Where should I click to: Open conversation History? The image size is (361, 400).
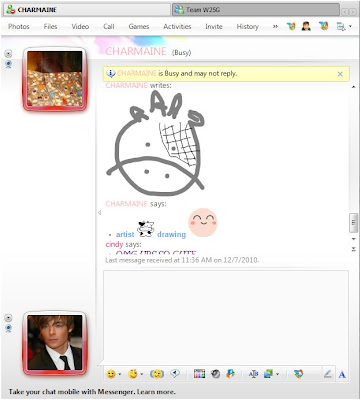click(x=247, y=27)
